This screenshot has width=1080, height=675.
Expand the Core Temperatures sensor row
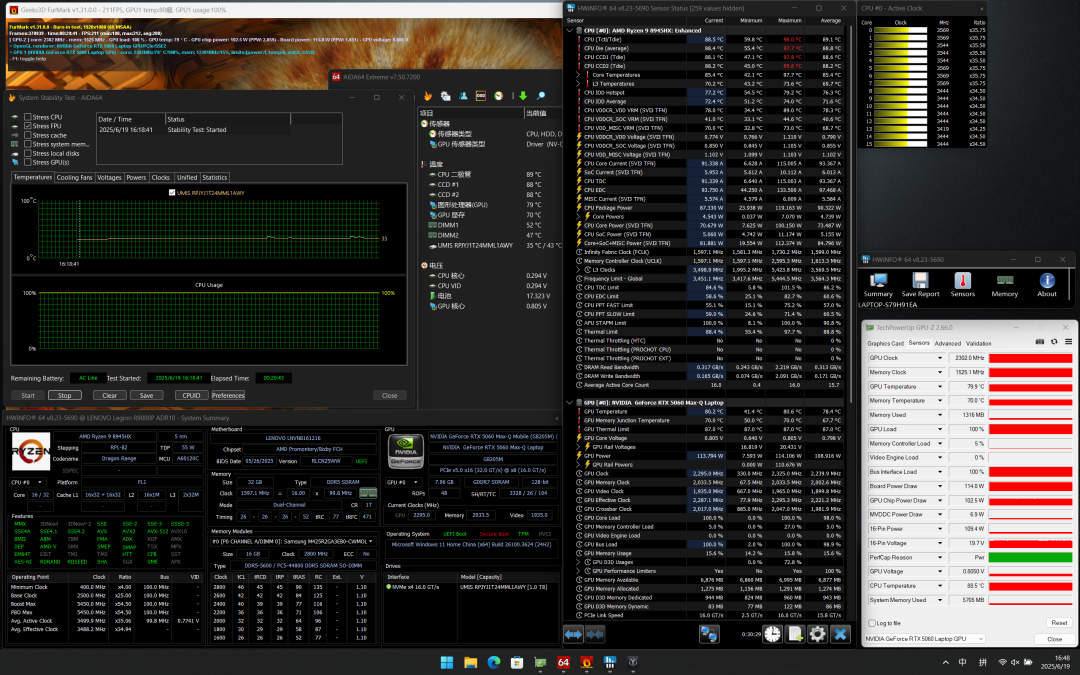[579, 75]
